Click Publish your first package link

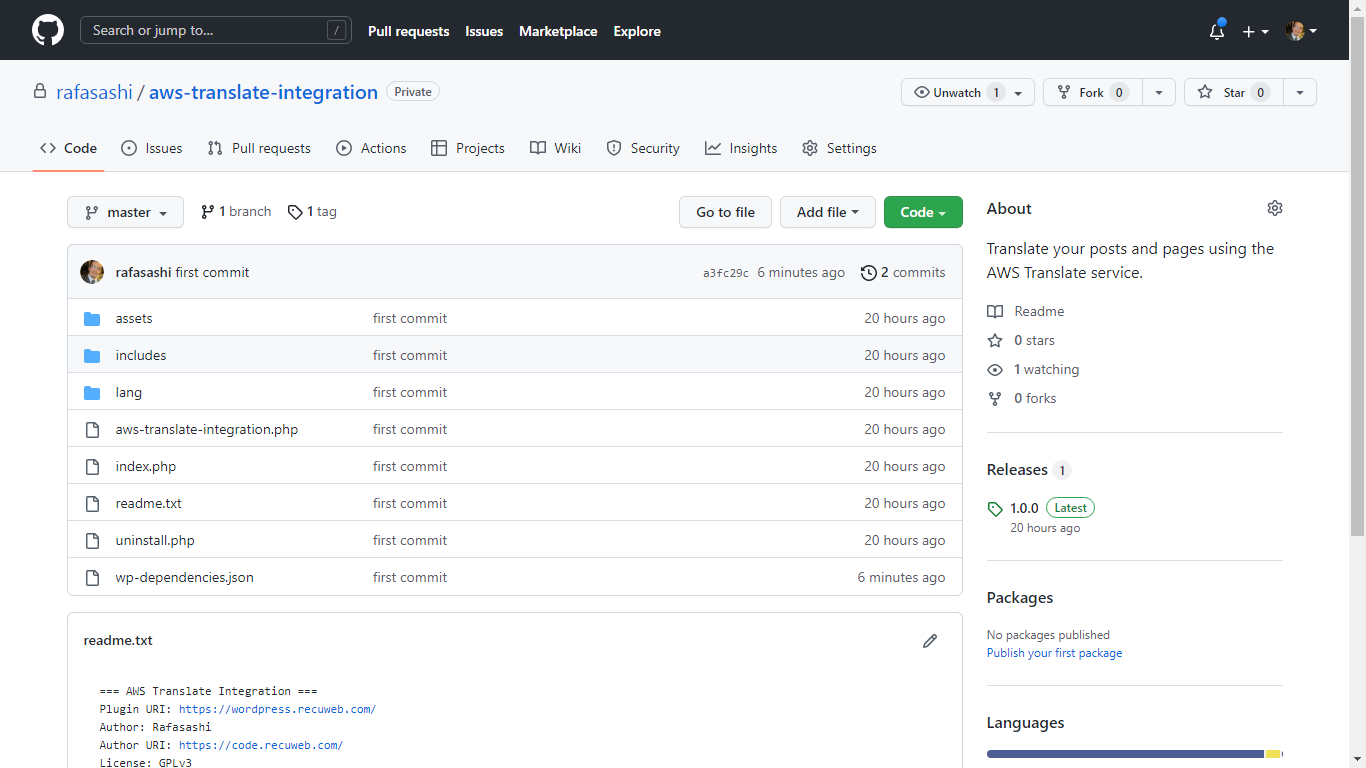pyautogui.click(x=1054, y=653)
